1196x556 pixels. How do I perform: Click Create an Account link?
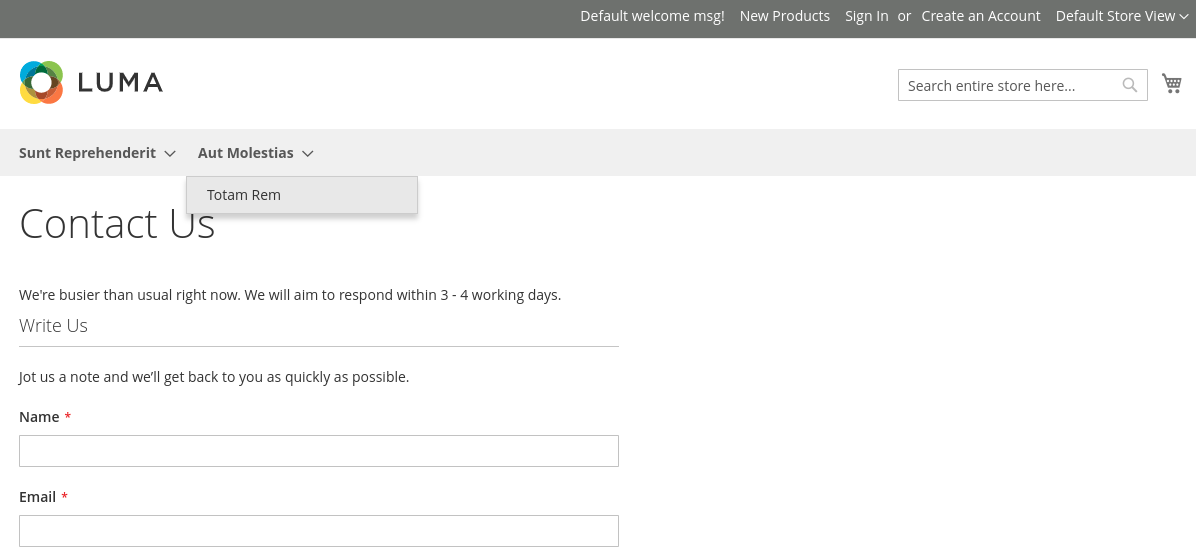click(x=980, y=16)
